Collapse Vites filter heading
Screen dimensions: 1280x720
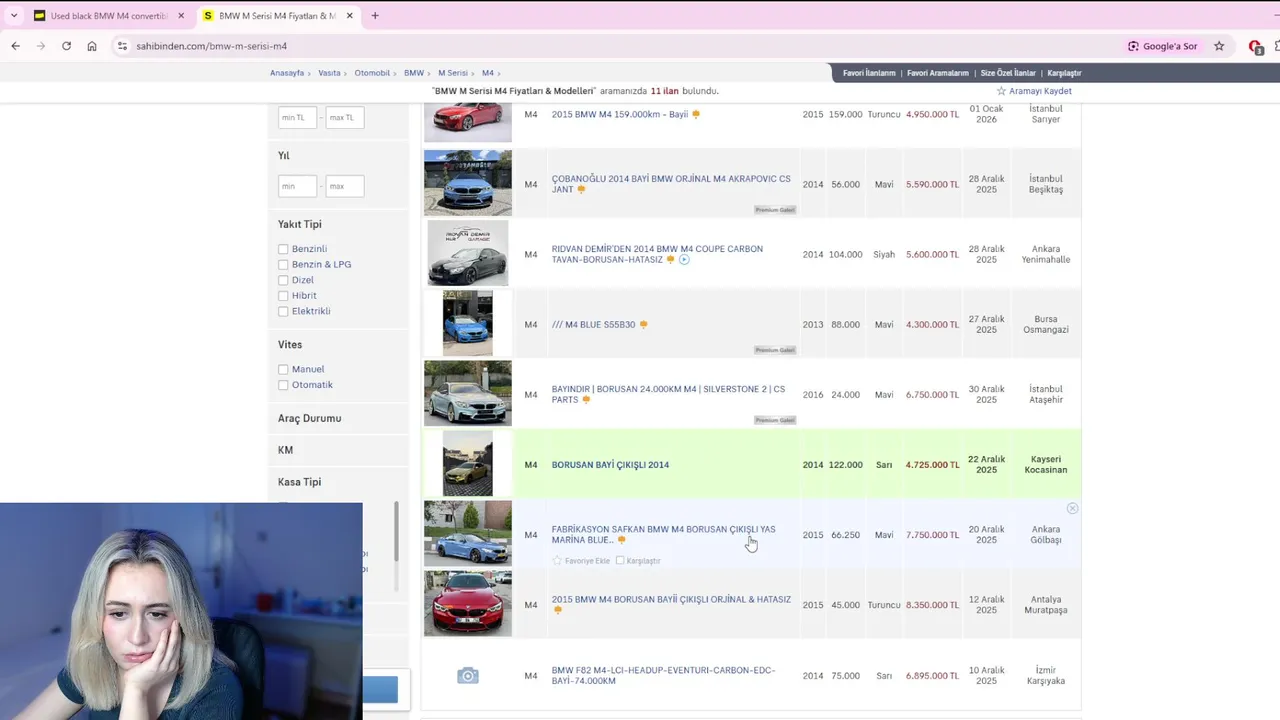pos(290,344)
